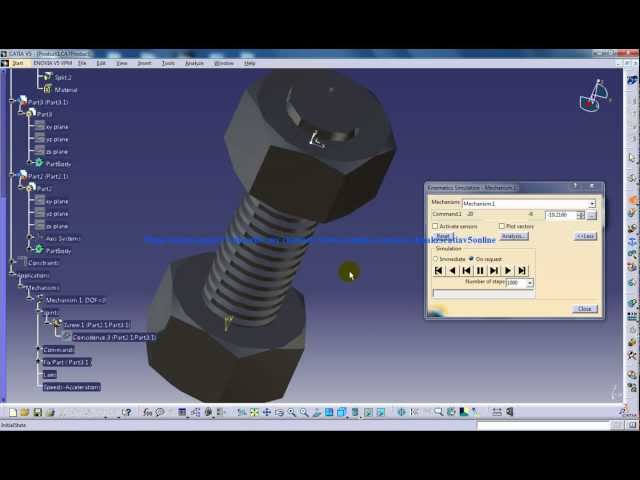
Task: Play the simulation forward
Action: pos(508,271)
